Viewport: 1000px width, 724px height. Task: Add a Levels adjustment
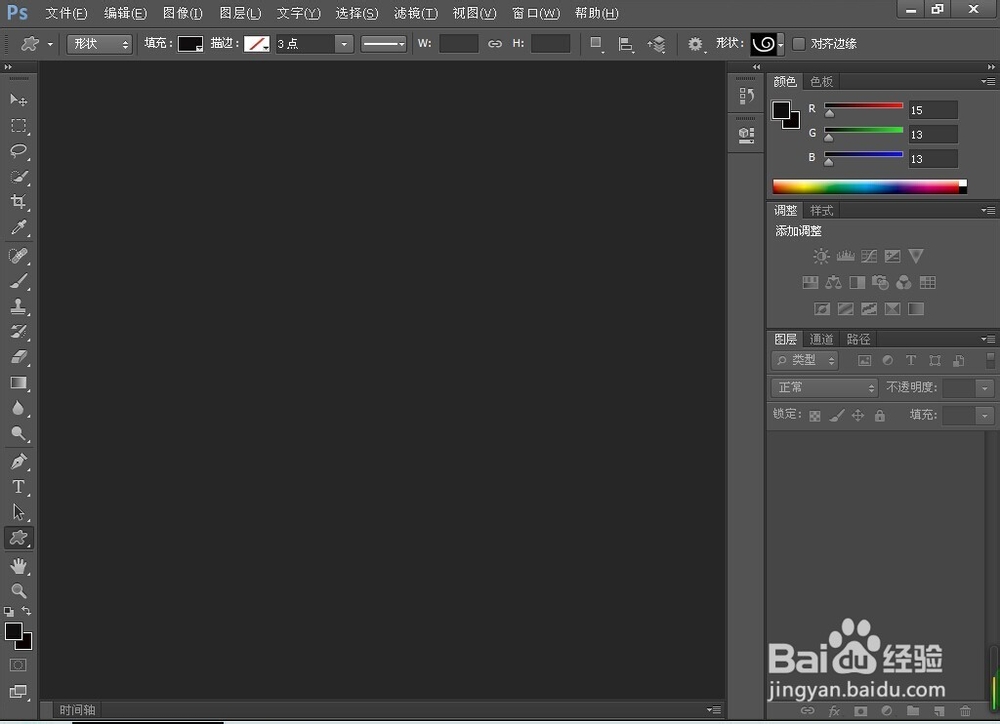845,256
